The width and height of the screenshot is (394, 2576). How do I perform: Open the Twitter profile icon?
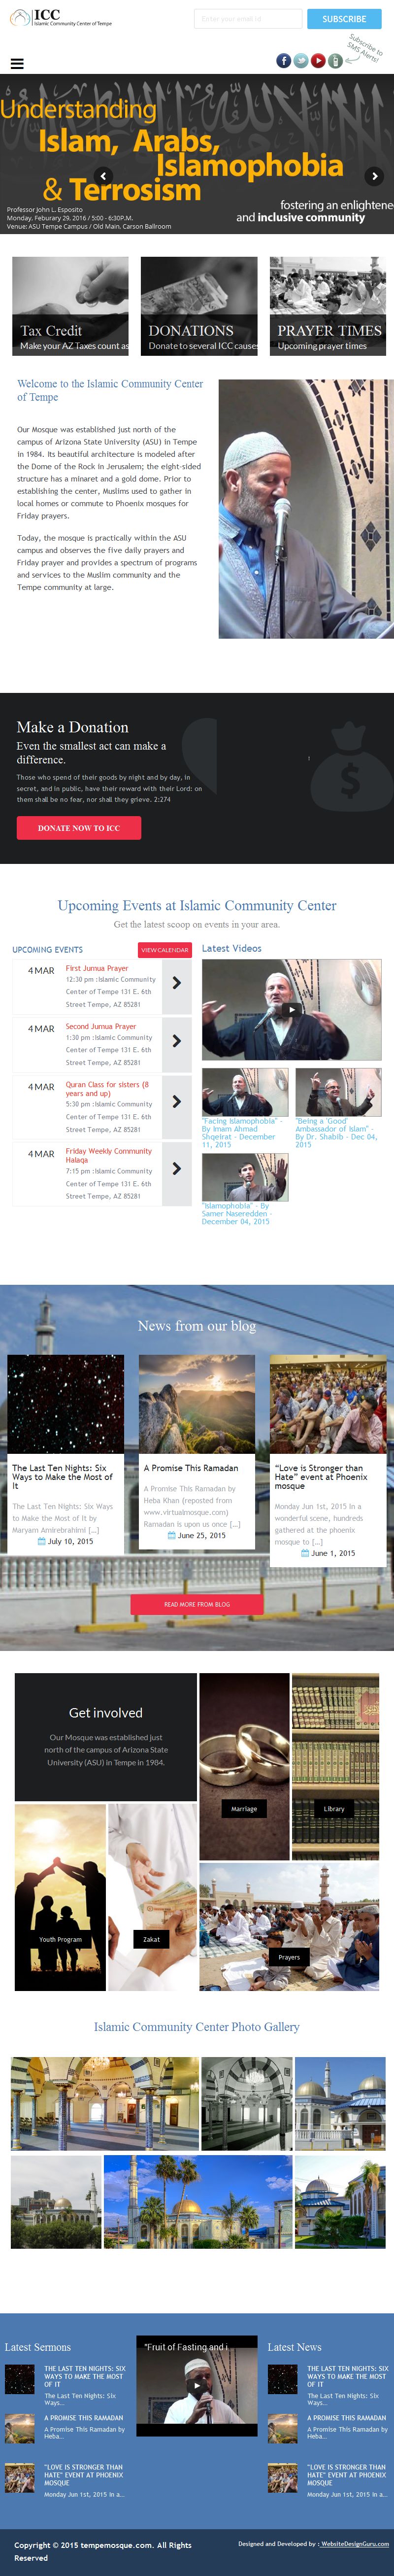(301, 61)
